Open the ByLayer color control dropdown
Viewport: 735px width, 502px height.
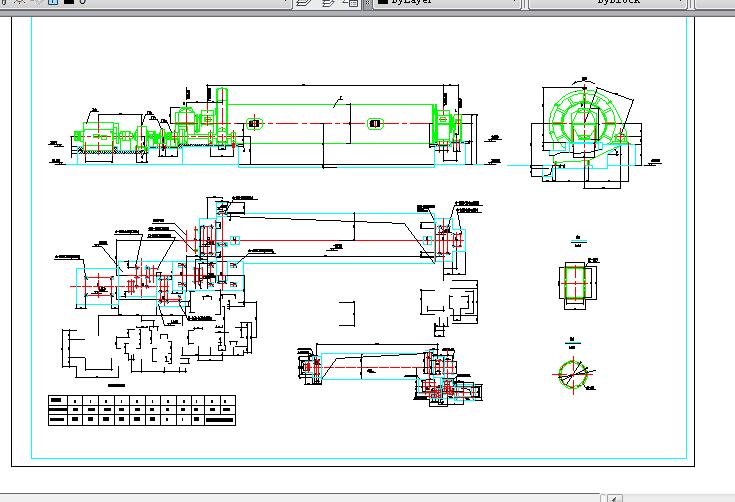click(x=448, y=3)
